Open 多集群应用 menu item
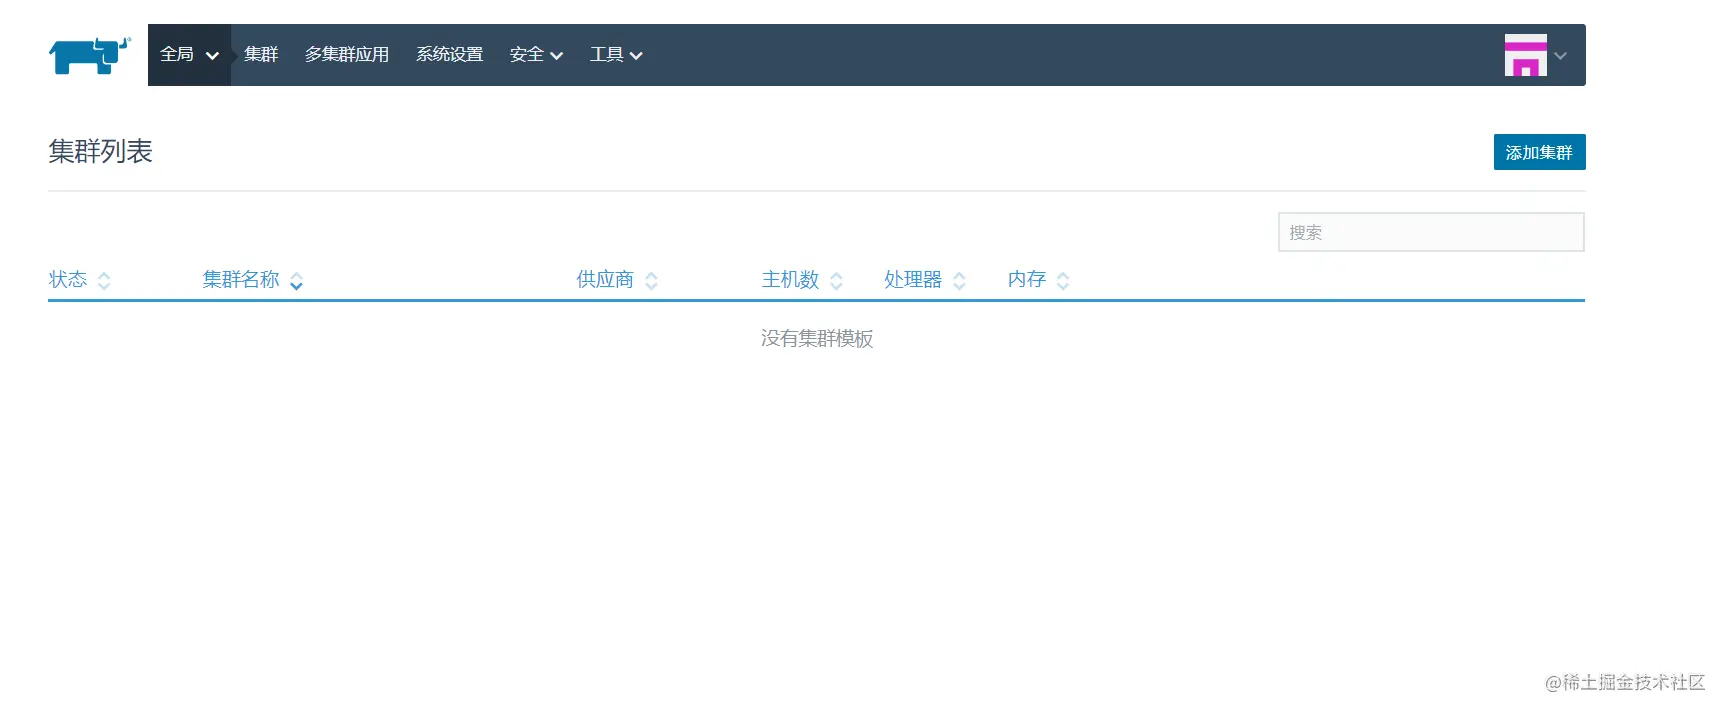 pos(347,55)
